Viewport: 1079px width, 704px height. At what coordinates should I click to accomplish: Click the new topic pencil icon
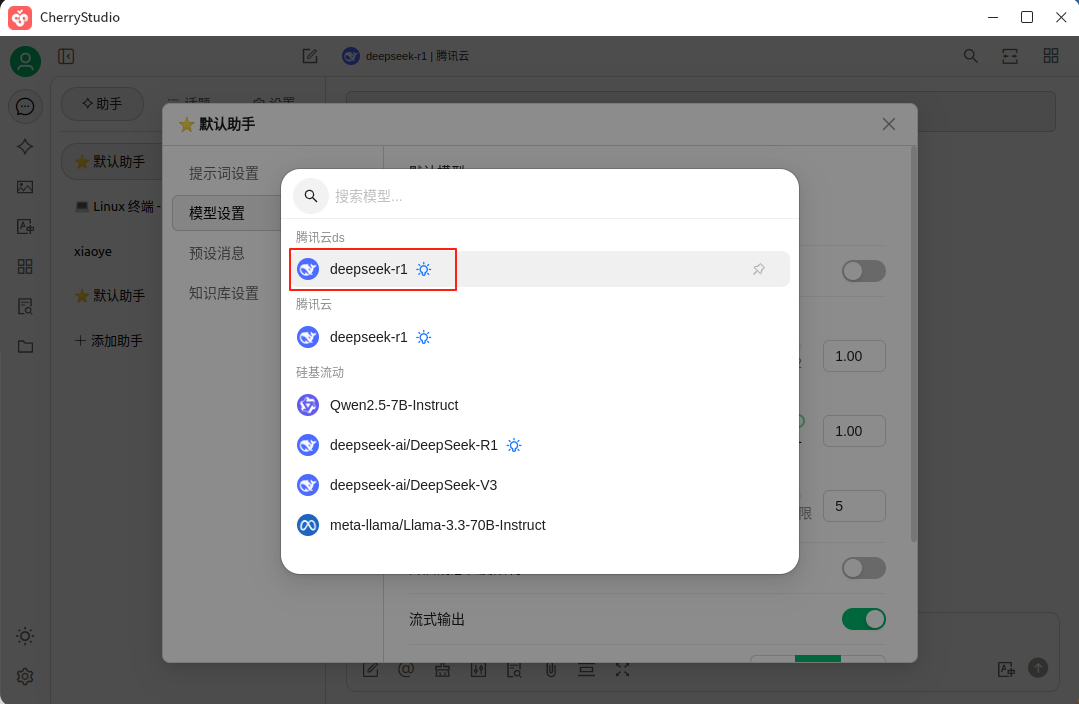[x=310, y=56]
